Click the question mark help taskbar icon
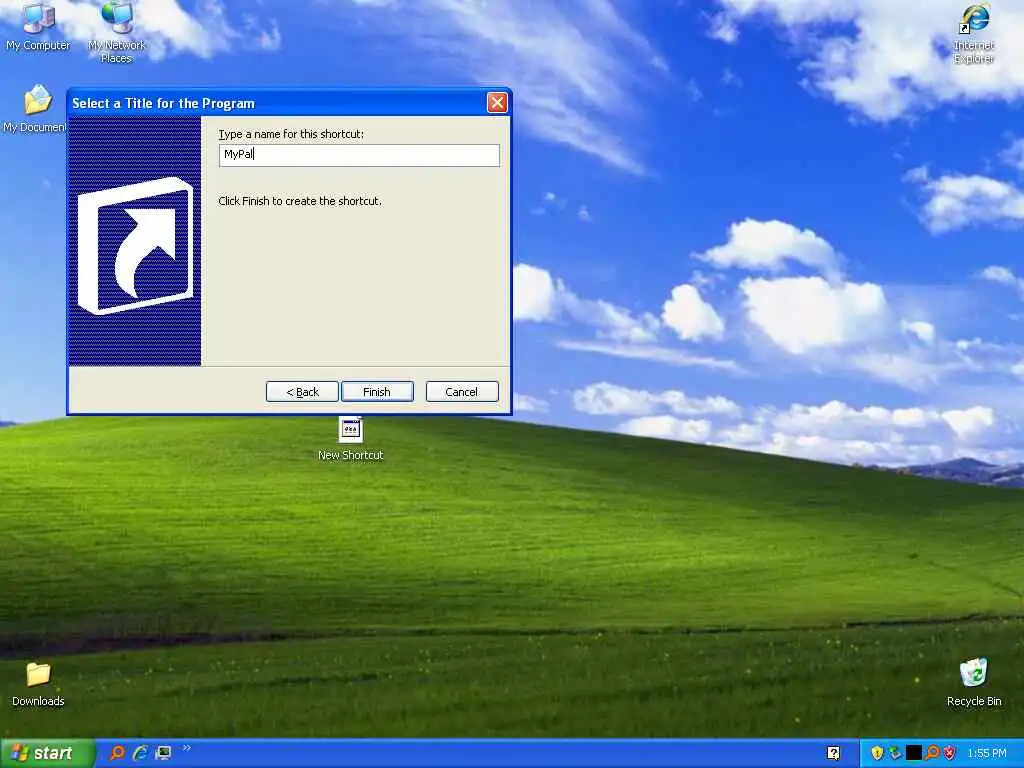 833,753
